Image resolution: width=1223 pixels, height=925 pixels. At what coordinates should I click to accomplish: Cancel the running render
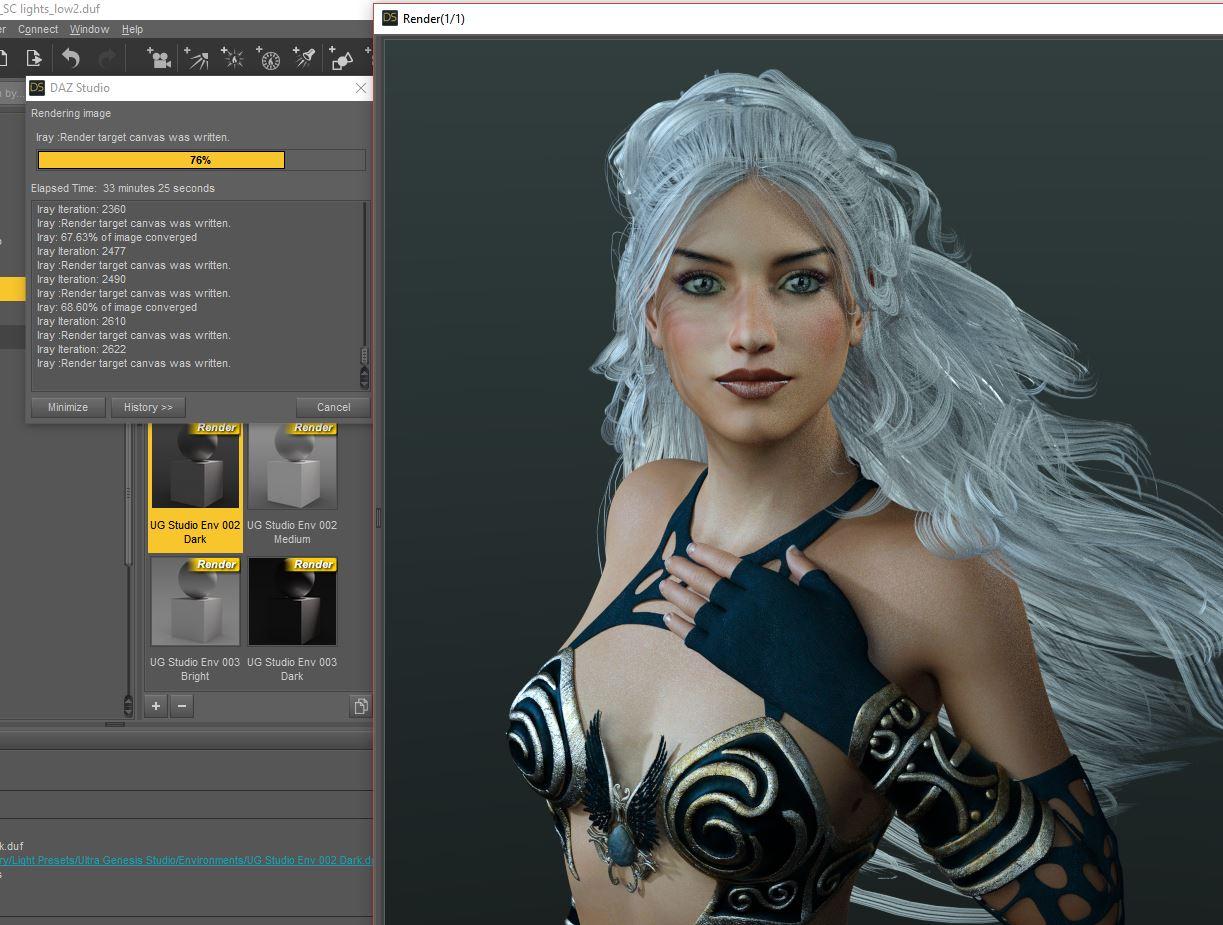[333, 407]
